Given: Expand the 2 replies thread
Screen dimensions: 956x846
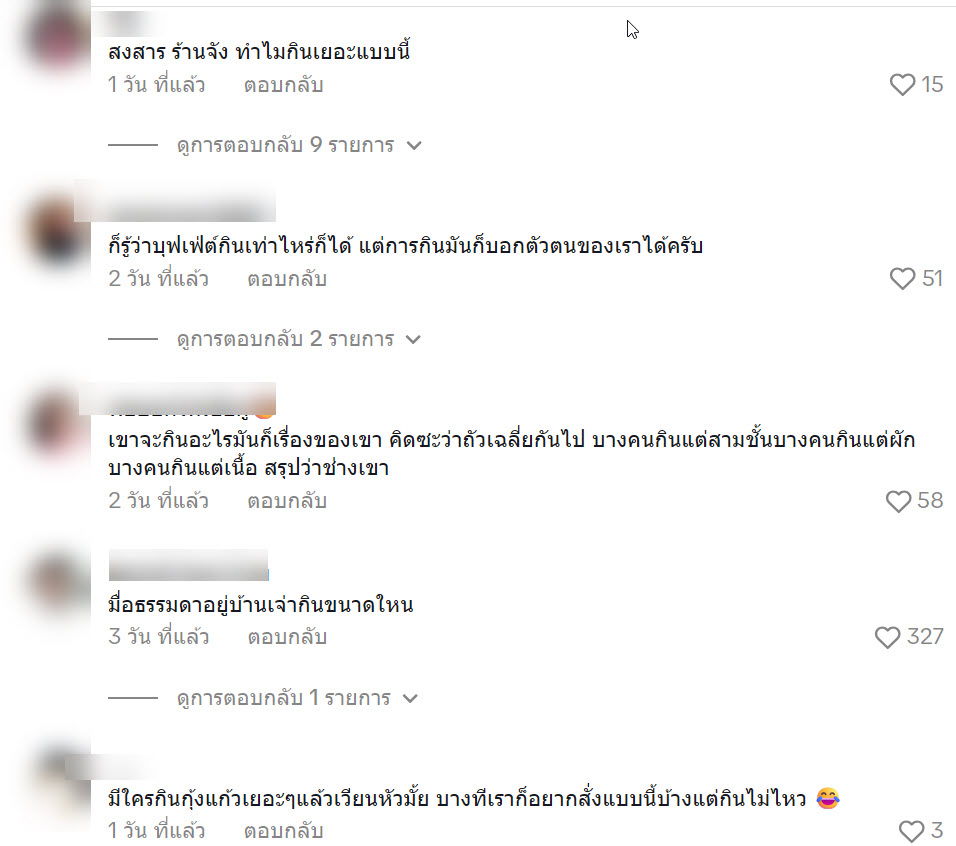Looking at the screenshot, I should pyautogui.click(x=299, y=339).
